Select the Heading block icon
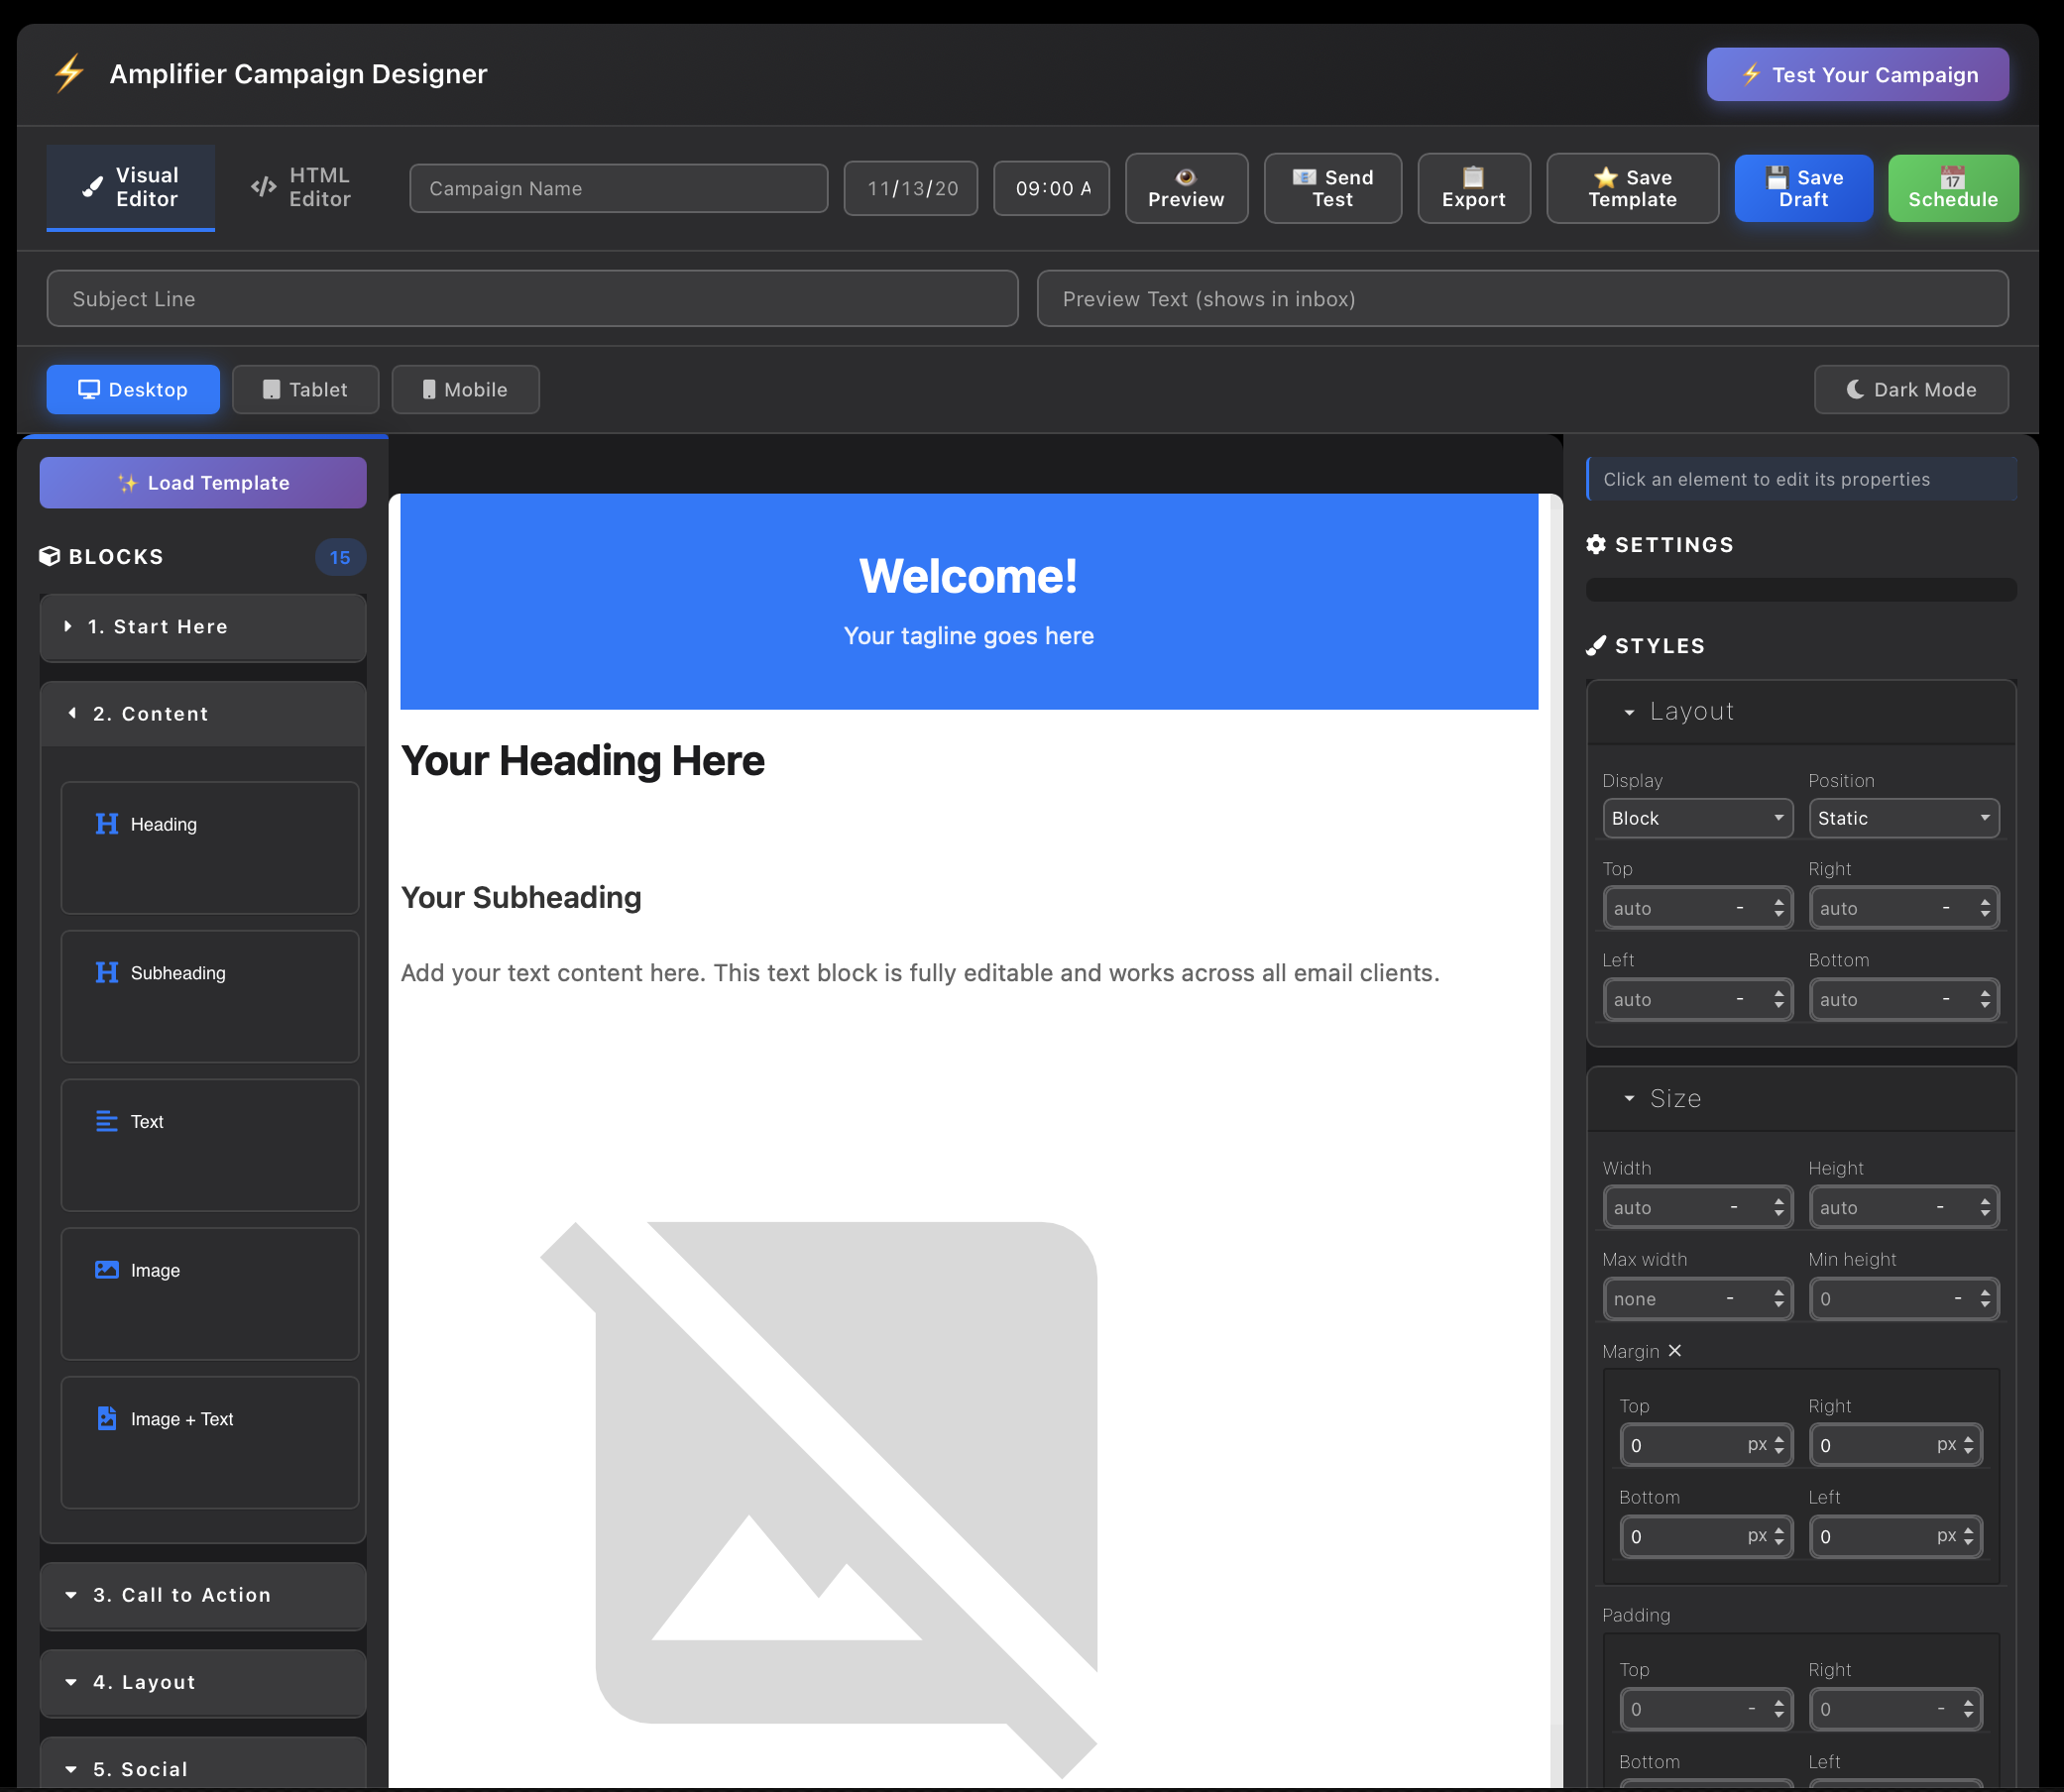This screenshot has height=1792, width=2064. (x=107, y=824)
